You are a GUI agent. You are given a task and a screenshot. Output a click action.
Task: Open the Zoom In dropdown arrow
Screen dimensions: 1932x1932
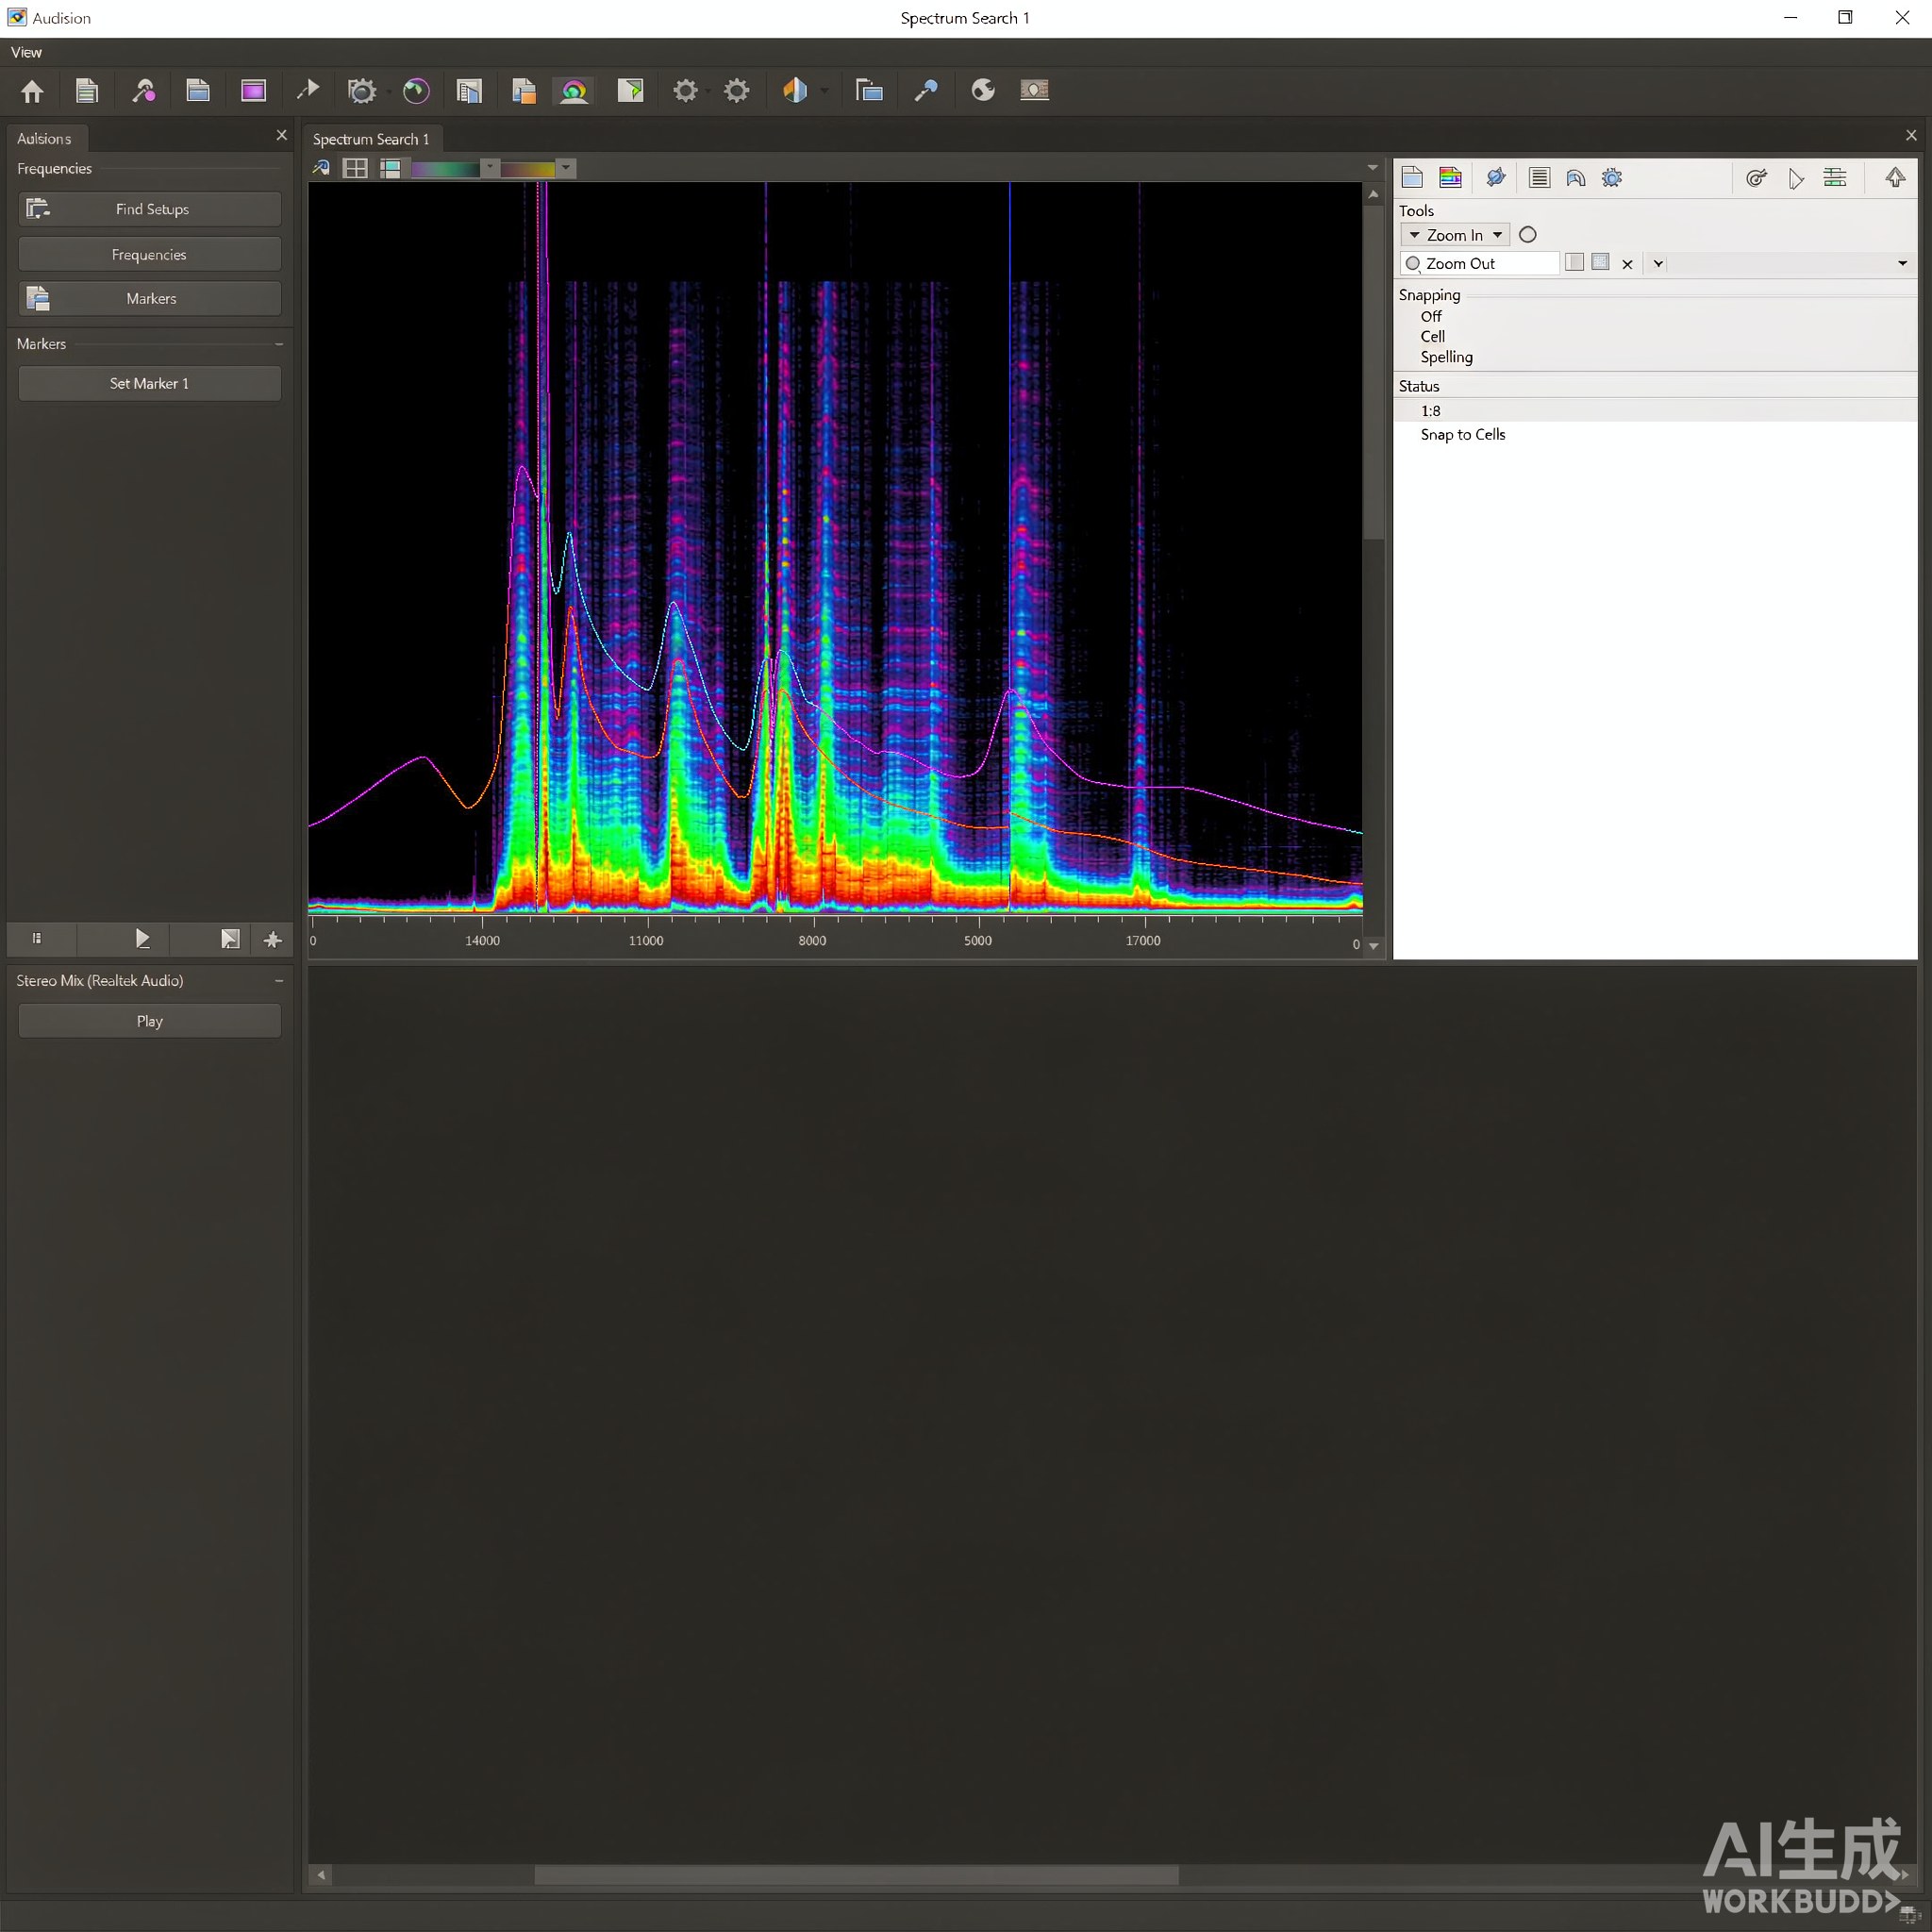click(x=1497, y=235)
